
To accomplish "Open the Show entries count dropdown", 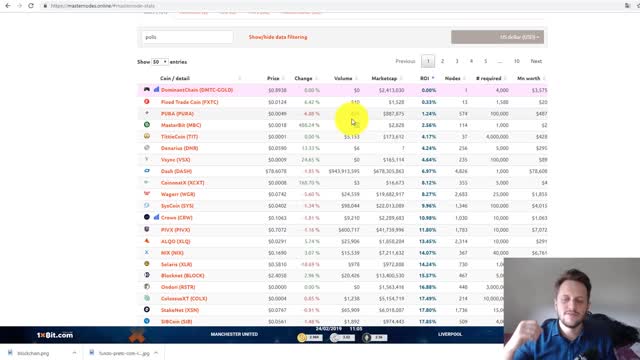I will (160, 62).
